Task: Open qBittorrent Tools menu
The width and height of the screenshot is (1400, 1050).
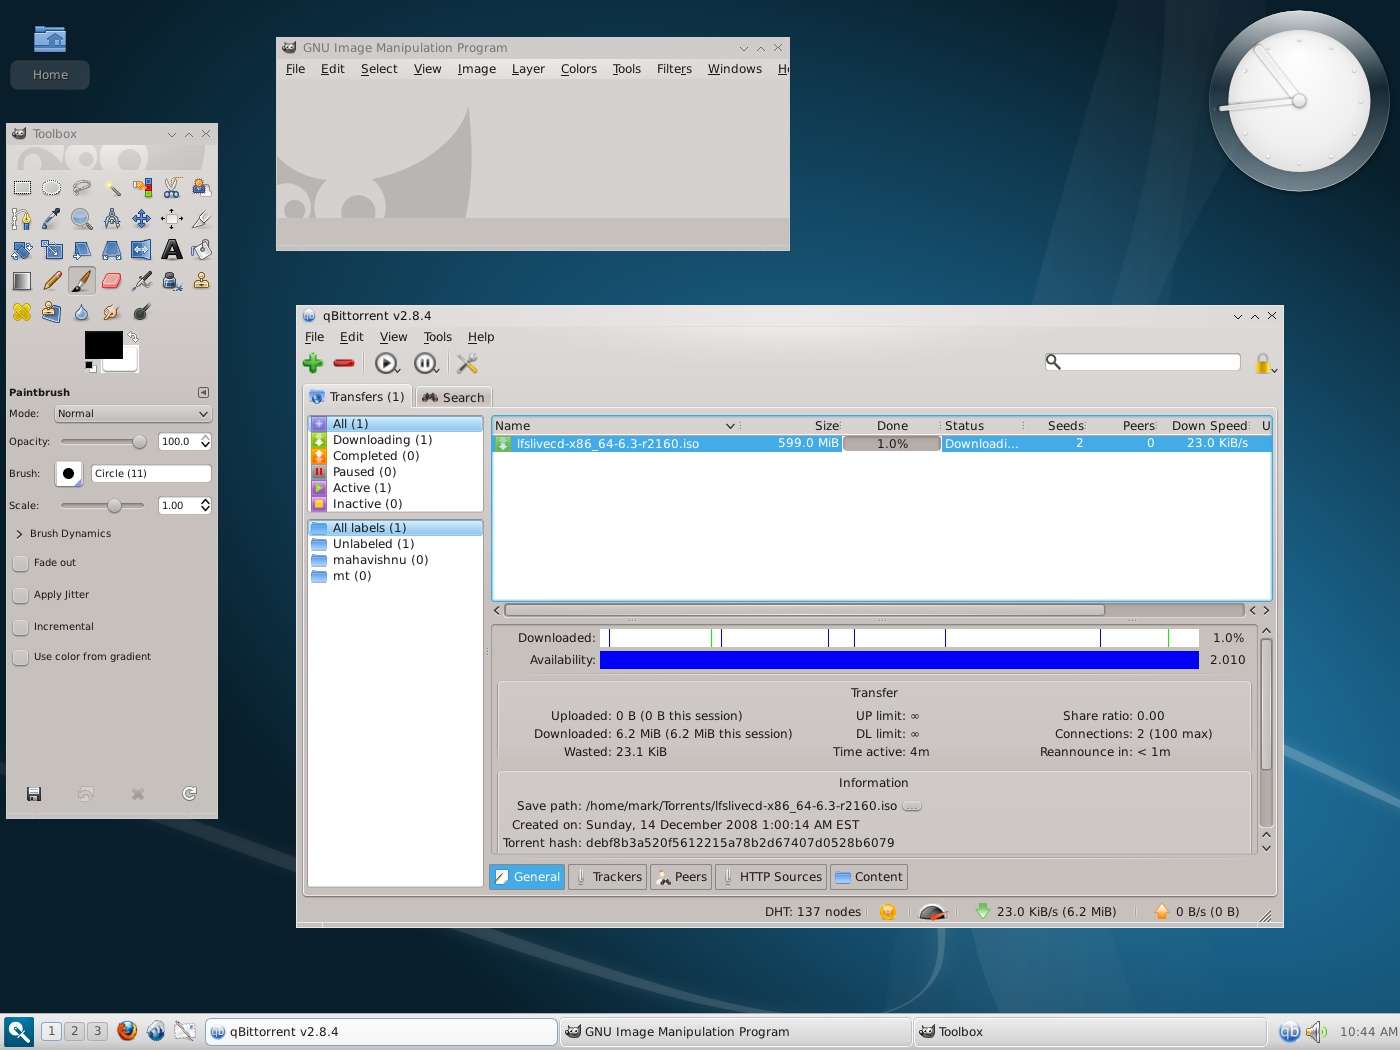Action: (437, 337)
